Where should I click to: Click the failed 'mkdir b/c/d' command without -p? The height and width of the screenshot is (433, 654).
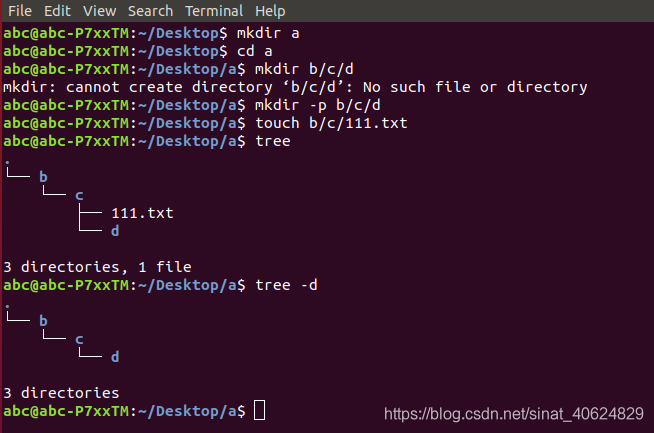[x=304, y=69]
